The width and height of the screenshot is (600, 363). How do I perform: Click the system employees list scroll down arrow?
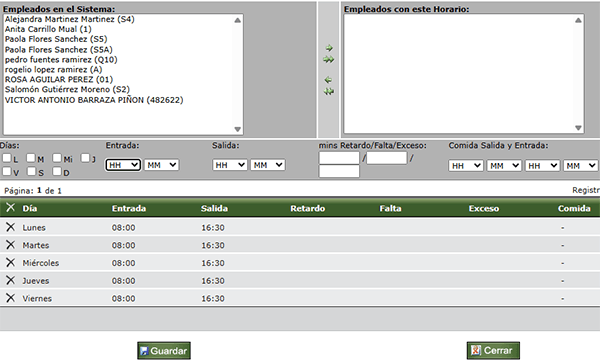coord(238,129)
